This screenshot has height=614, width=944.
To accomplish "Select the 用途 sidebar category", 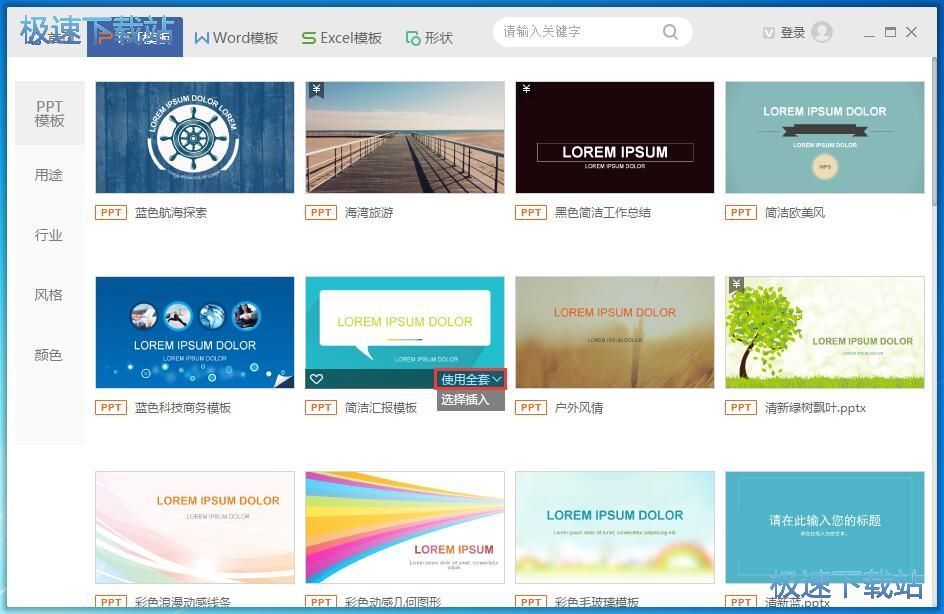I will [49, 175].
